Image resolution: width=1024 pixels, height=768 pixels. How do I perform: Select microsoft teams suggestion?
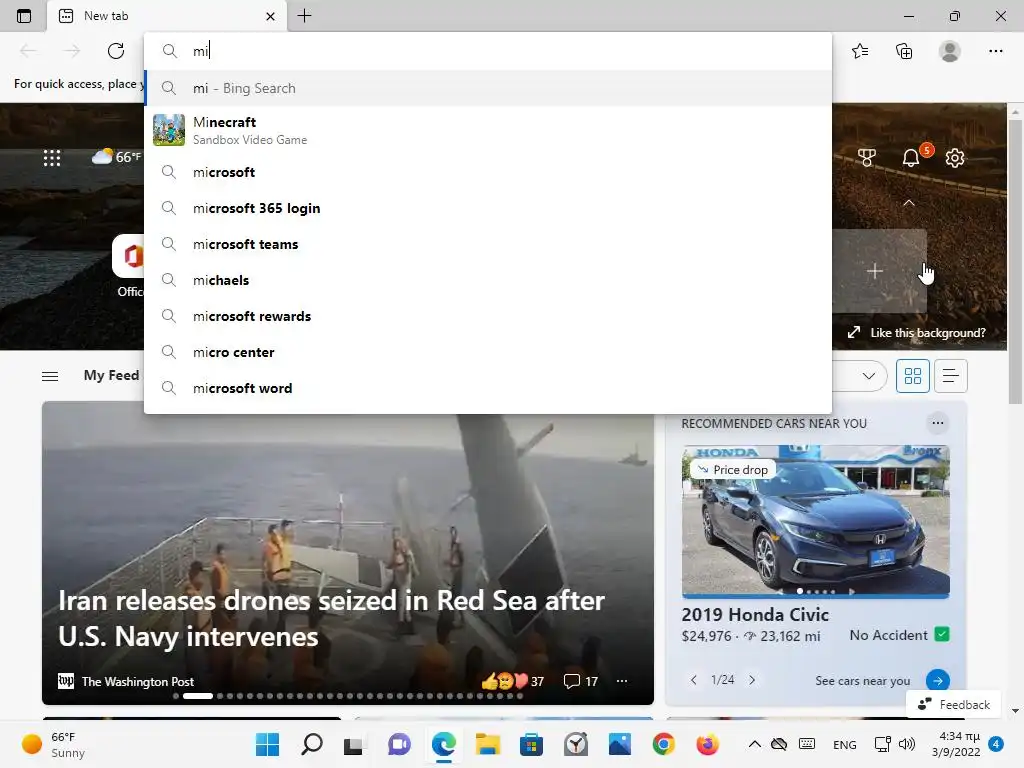click(x=488, y=244)
